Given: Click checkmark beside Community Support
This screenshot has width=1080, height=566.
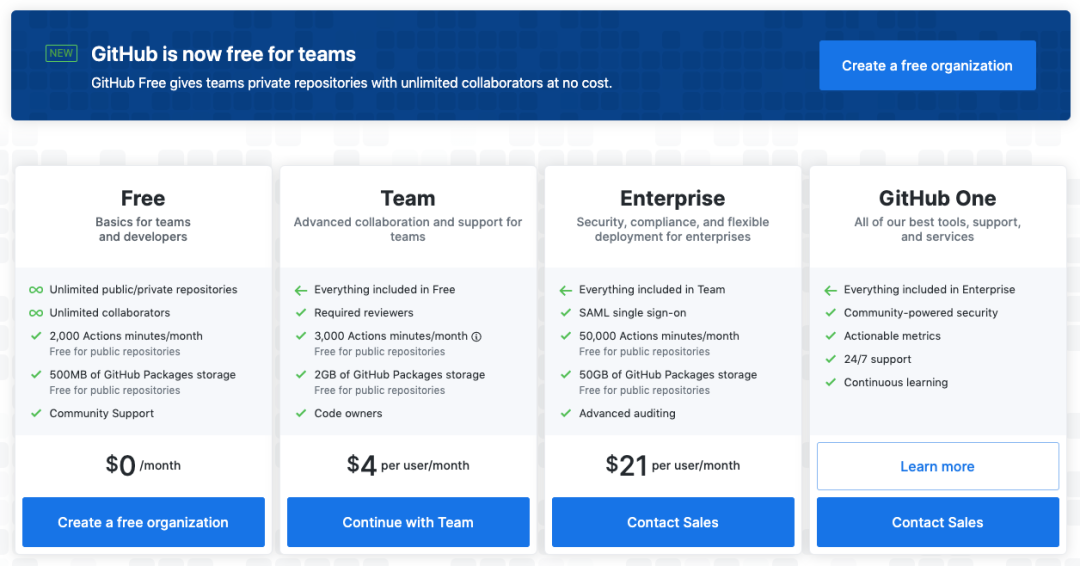Looking at the screenshot, I should pyautogui.click(x=36, y=413).
